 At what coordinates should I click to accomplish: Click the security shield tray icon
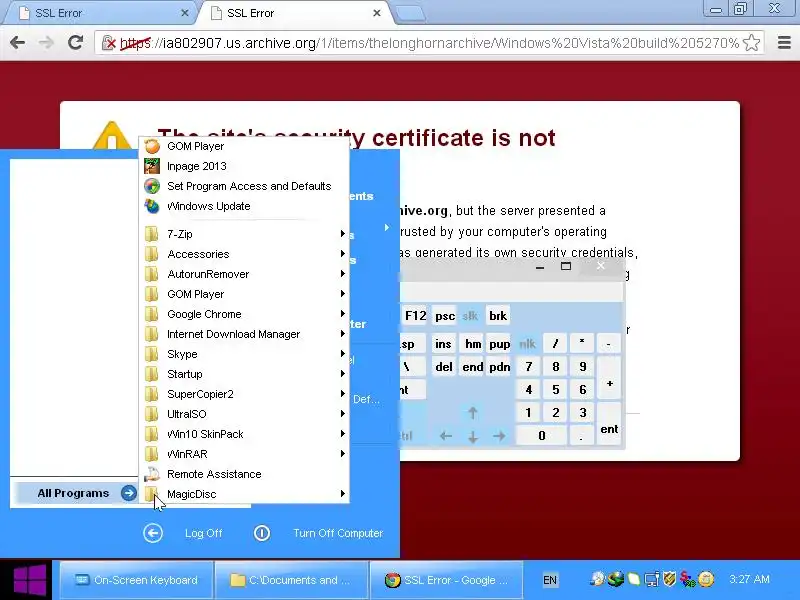click(x=669, y=579)
